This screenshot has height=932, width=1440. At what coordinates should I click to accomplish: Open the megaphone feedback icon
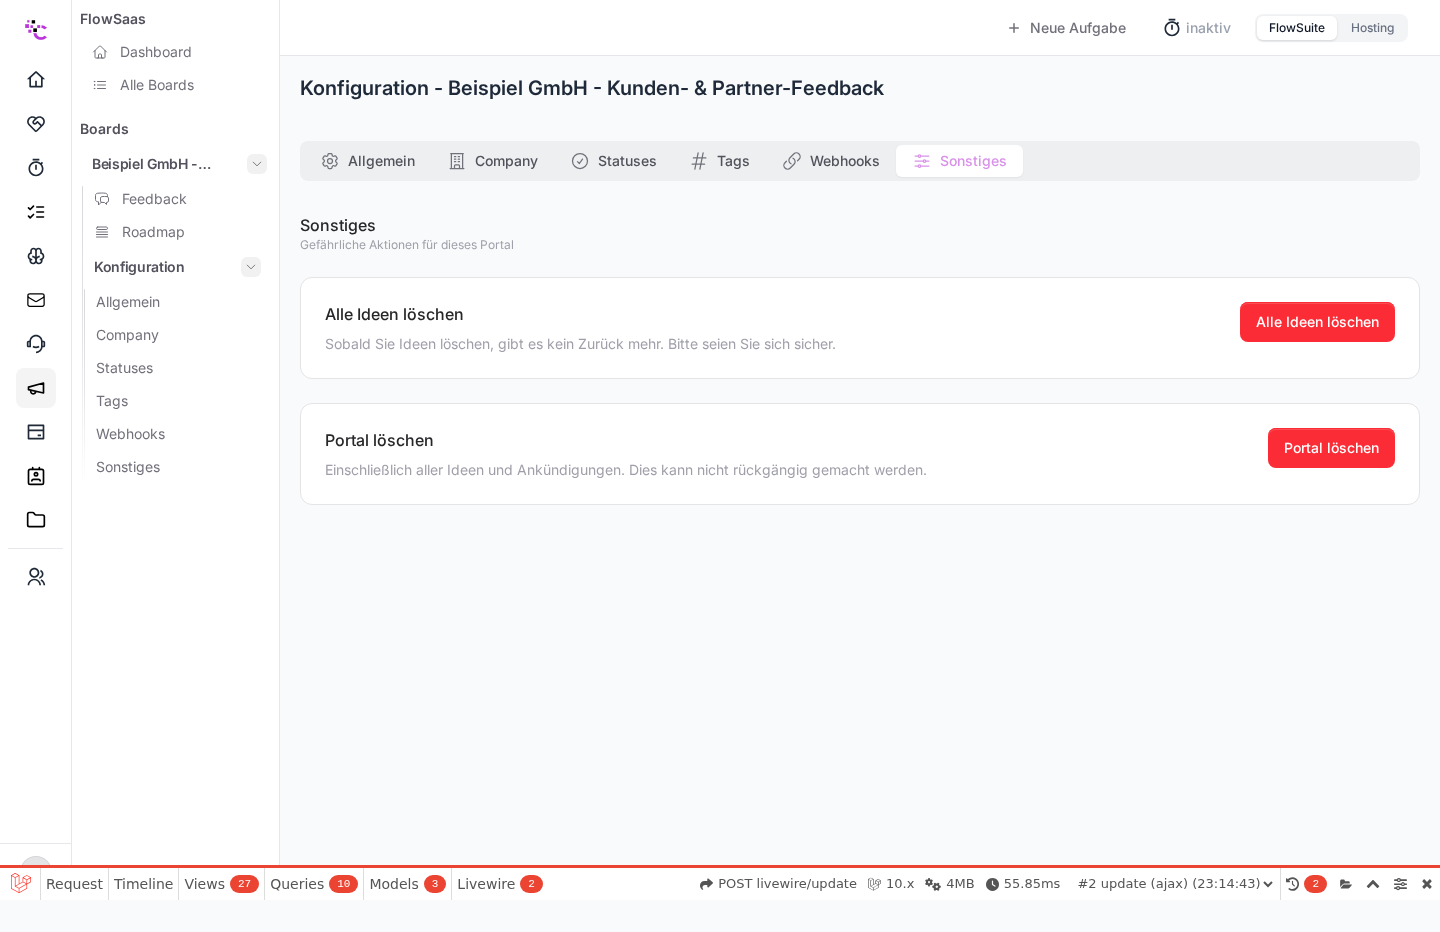click(x=36, y=388)
